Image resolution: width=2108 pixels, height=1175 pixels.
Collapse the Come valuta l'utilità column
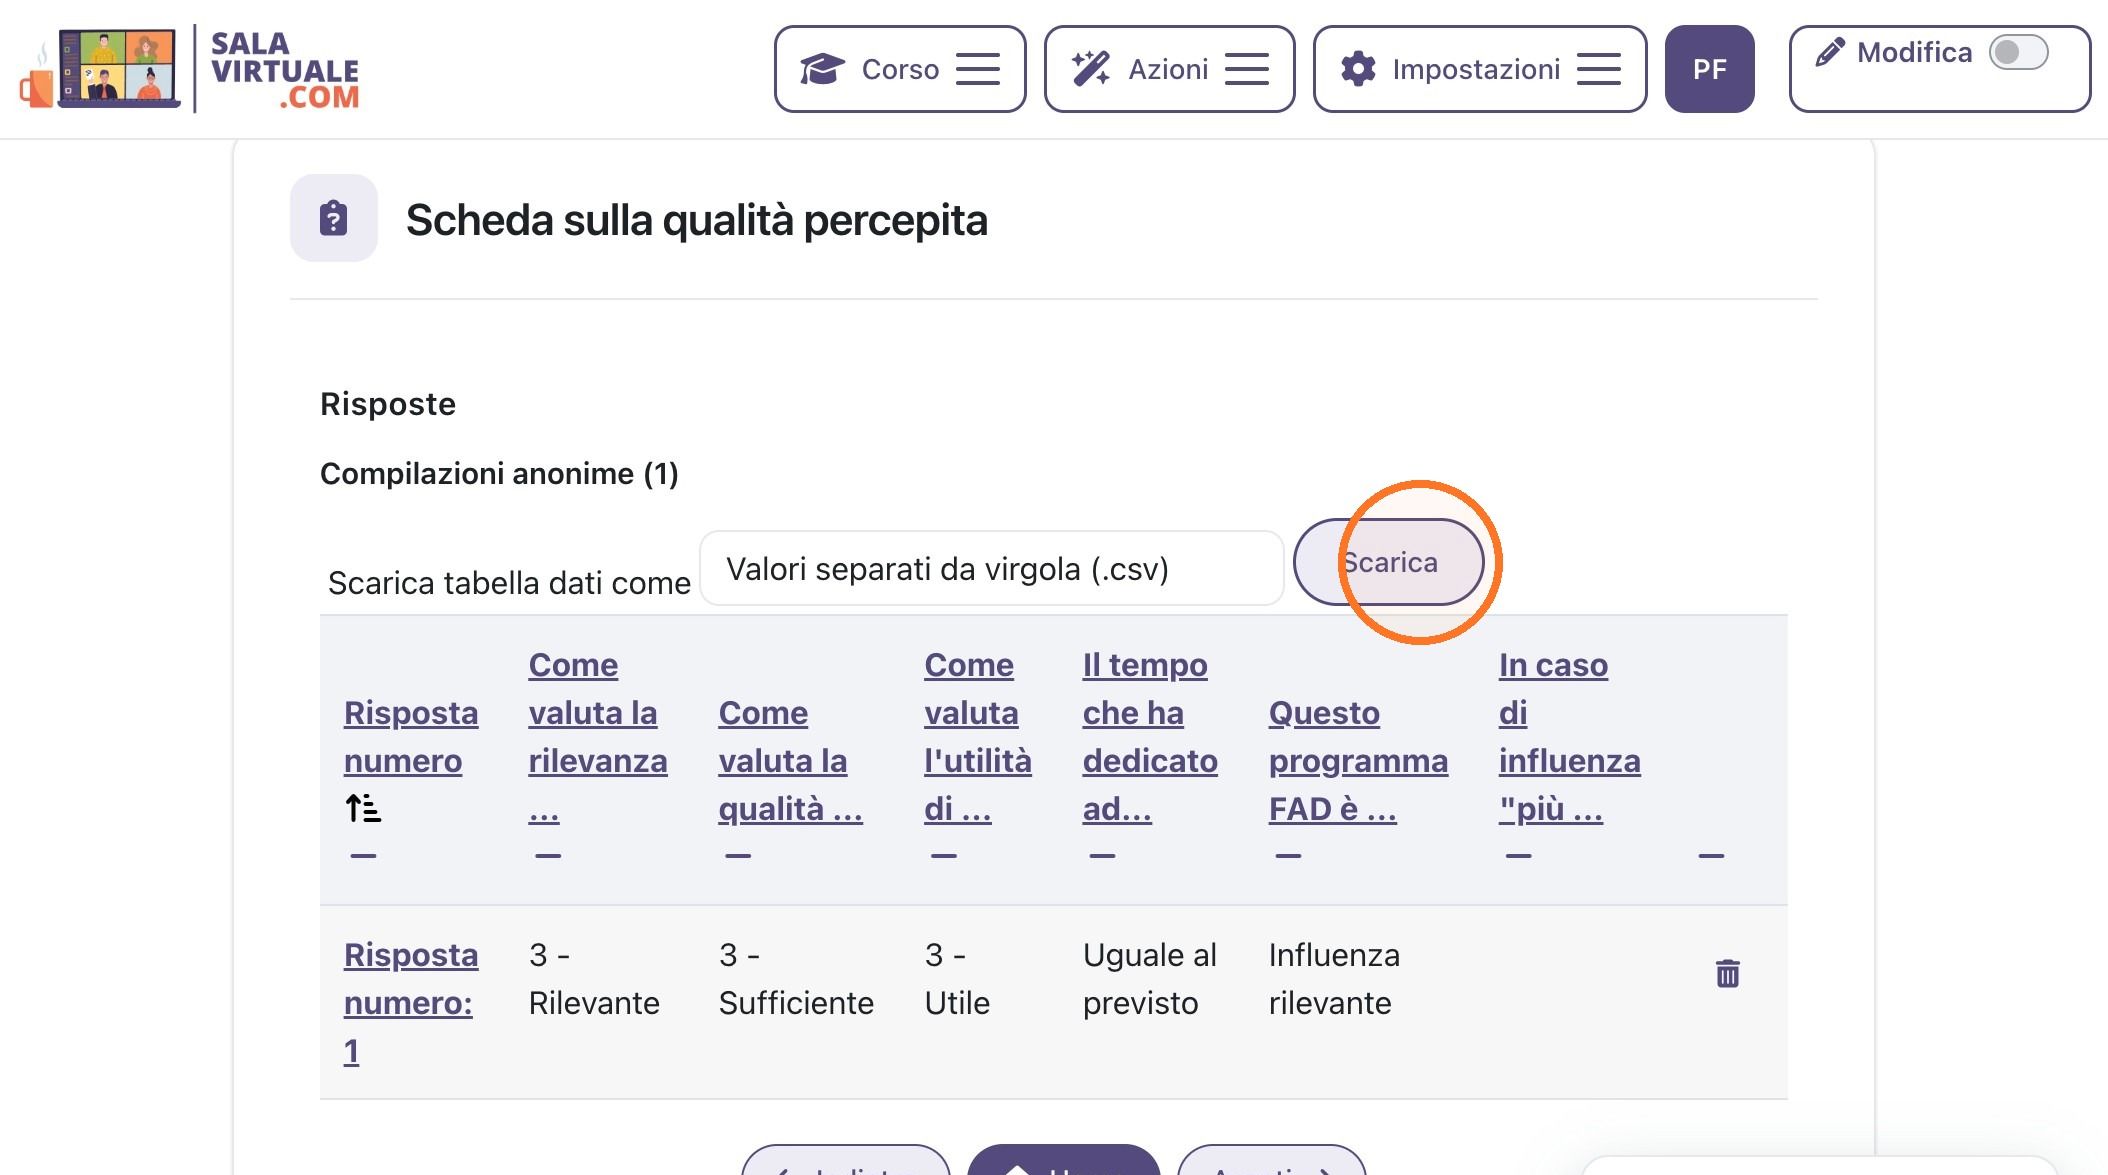944,856
